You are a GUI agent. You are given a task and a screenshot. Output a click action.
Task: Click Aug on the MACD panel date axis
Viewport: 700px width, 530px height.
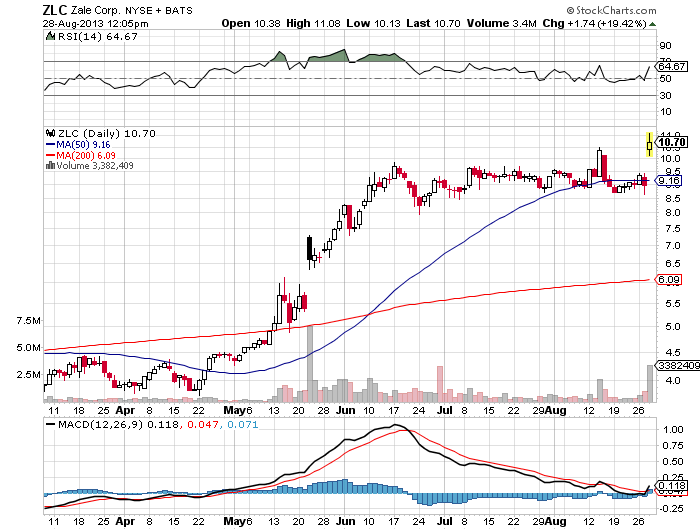555,522
